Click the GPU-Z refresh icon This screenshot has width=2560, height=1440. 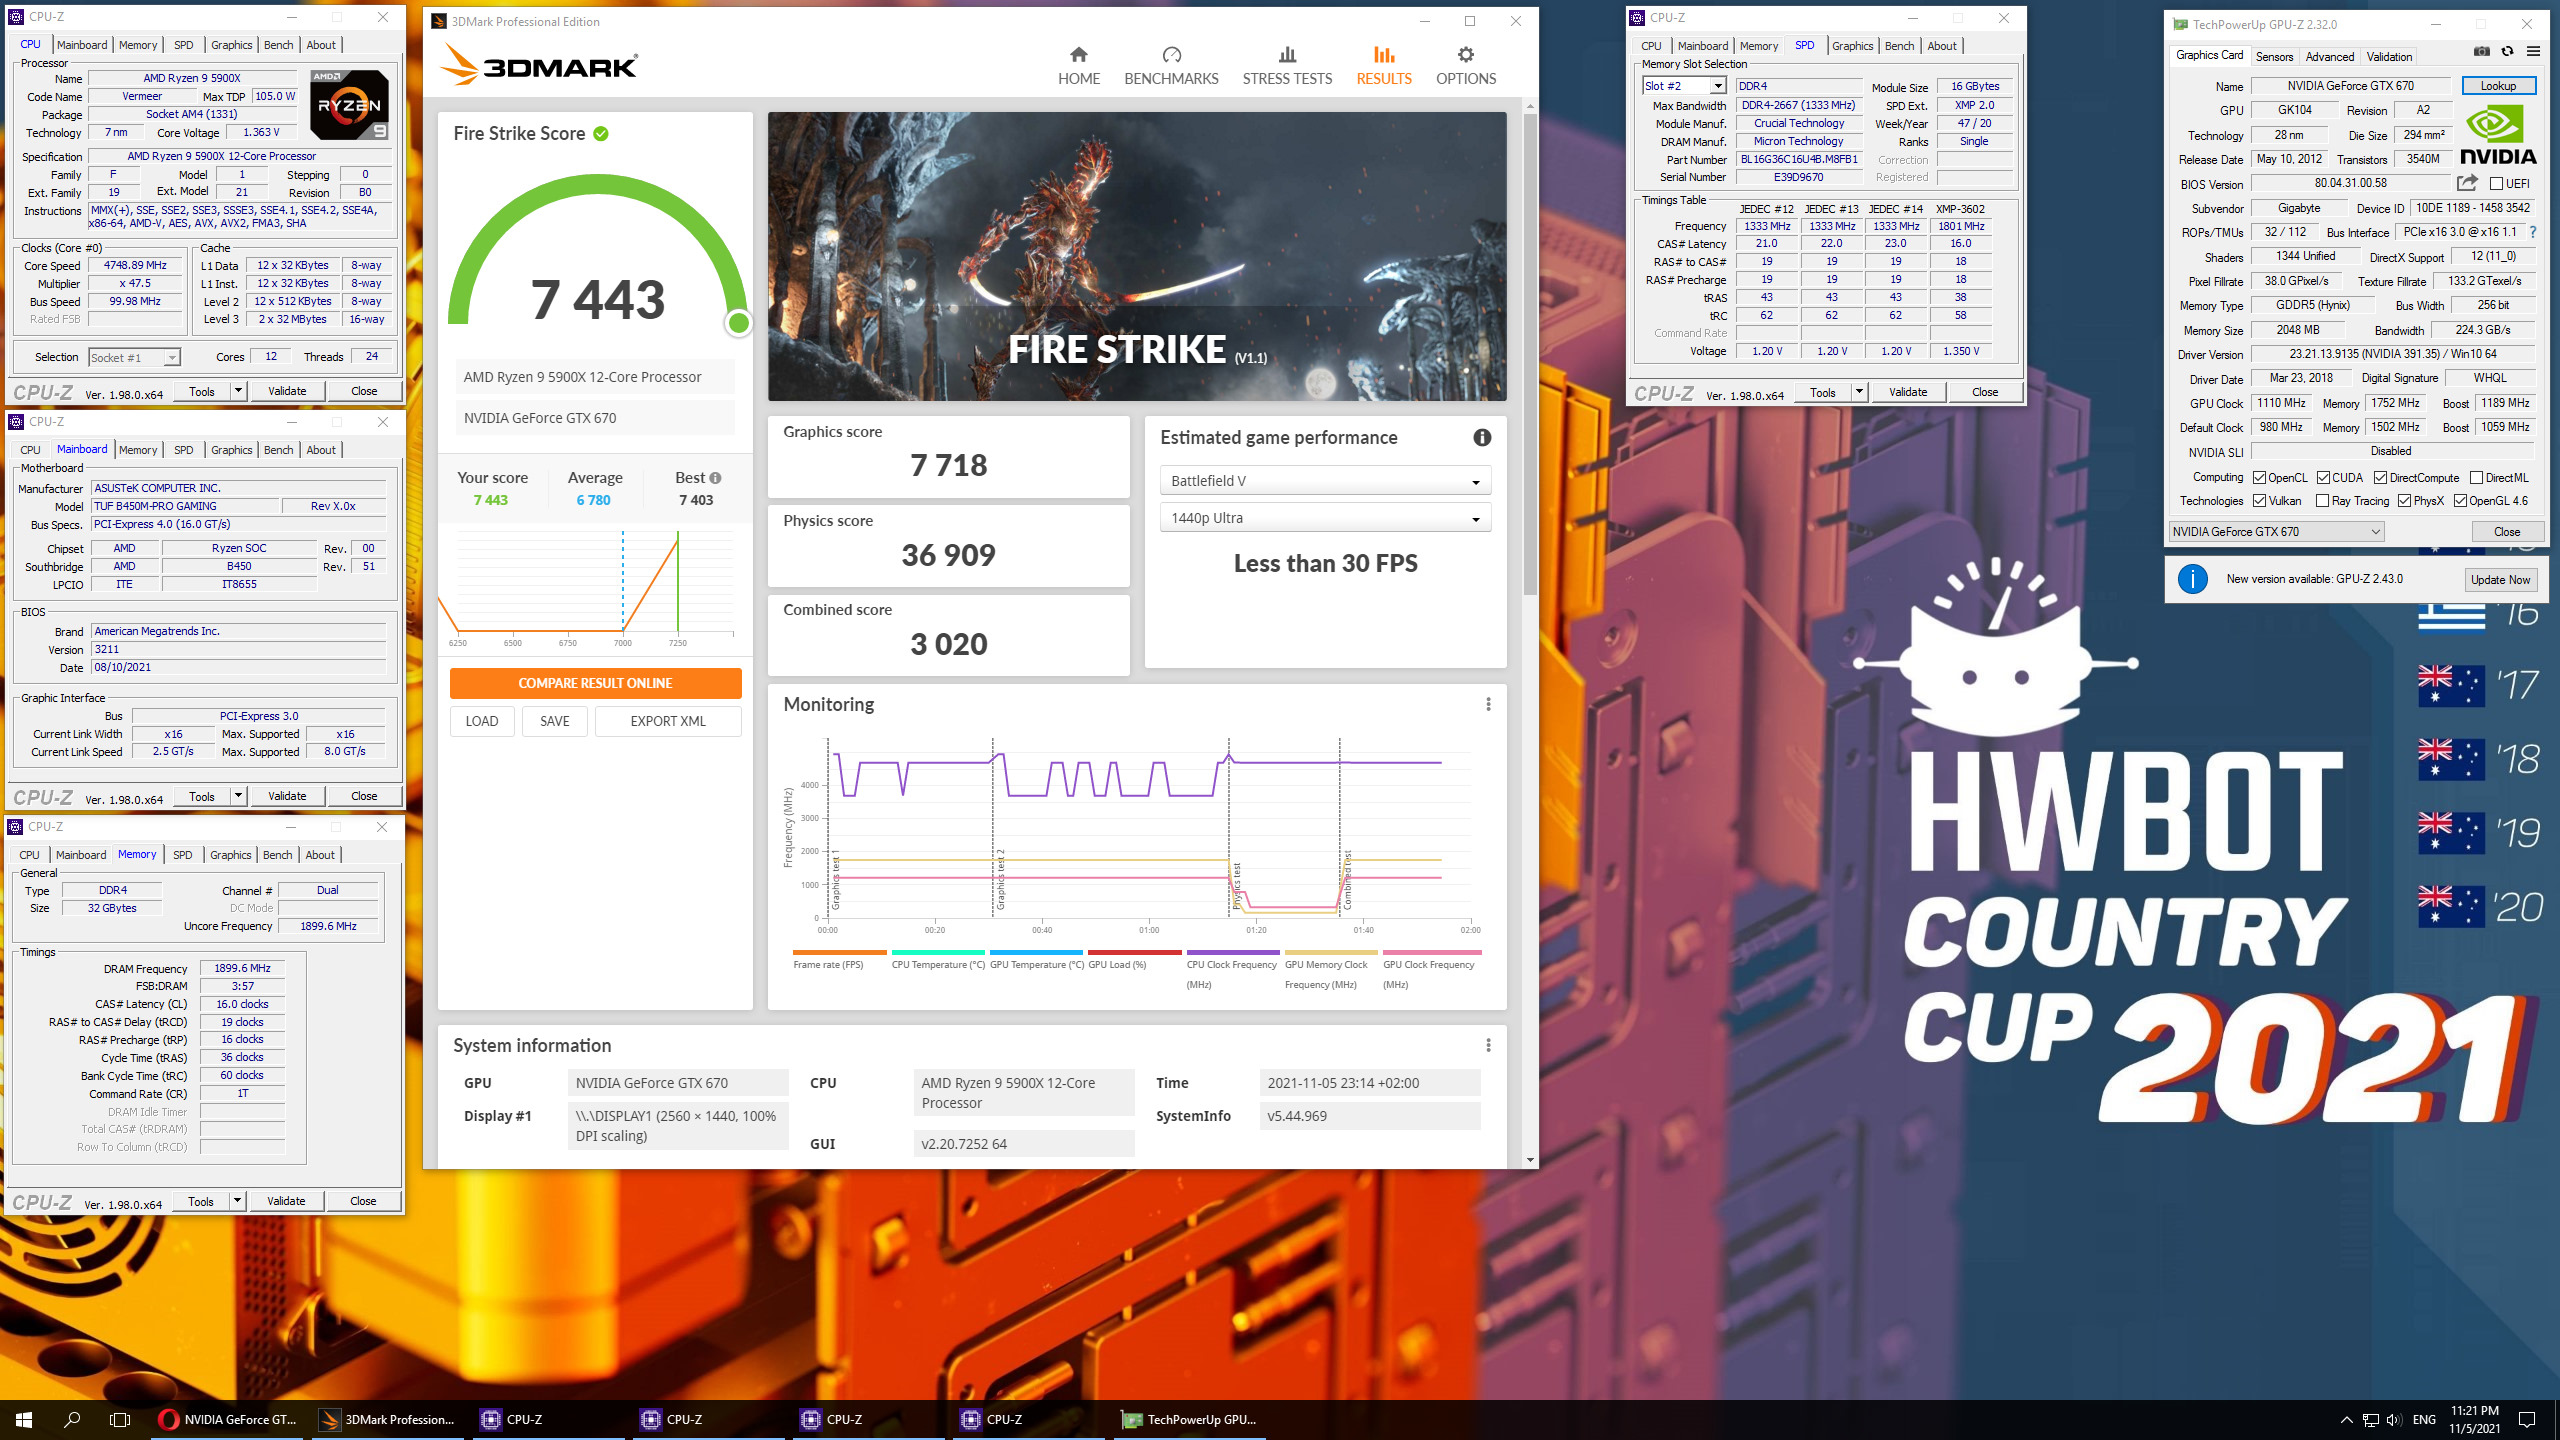pyautogui.click(x=2507, y=51)
